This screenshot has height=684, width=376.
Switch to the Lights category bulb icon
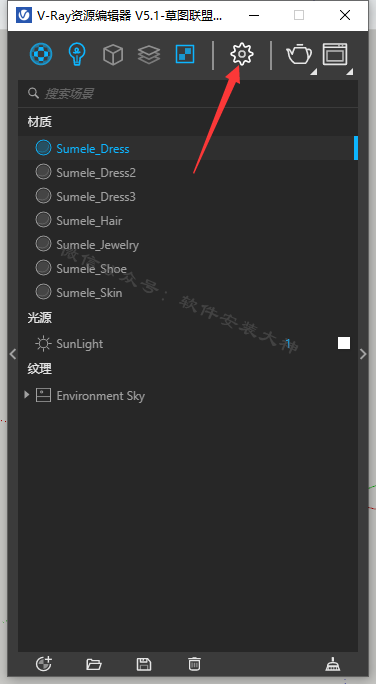pos(77,54)
